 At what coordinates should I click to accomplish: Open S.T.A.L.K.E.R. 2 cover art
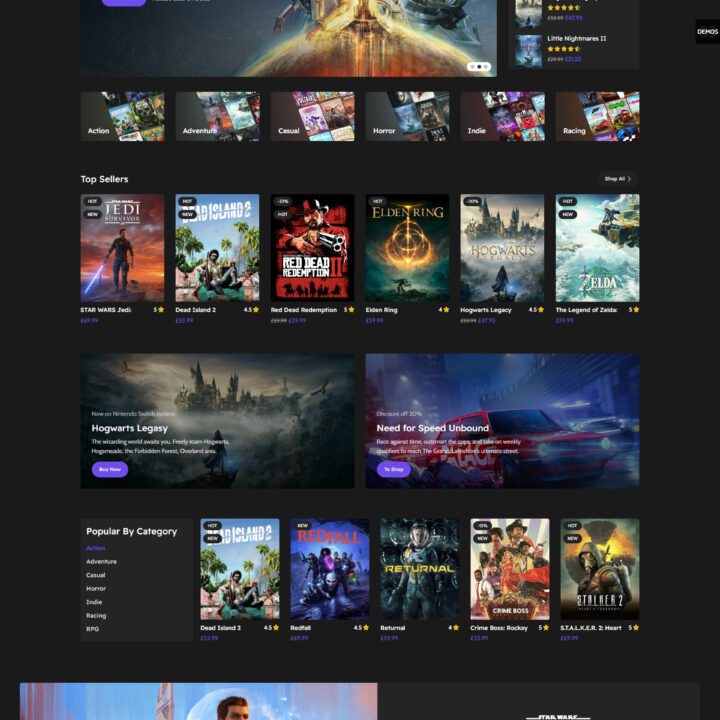tap(600, 569)
